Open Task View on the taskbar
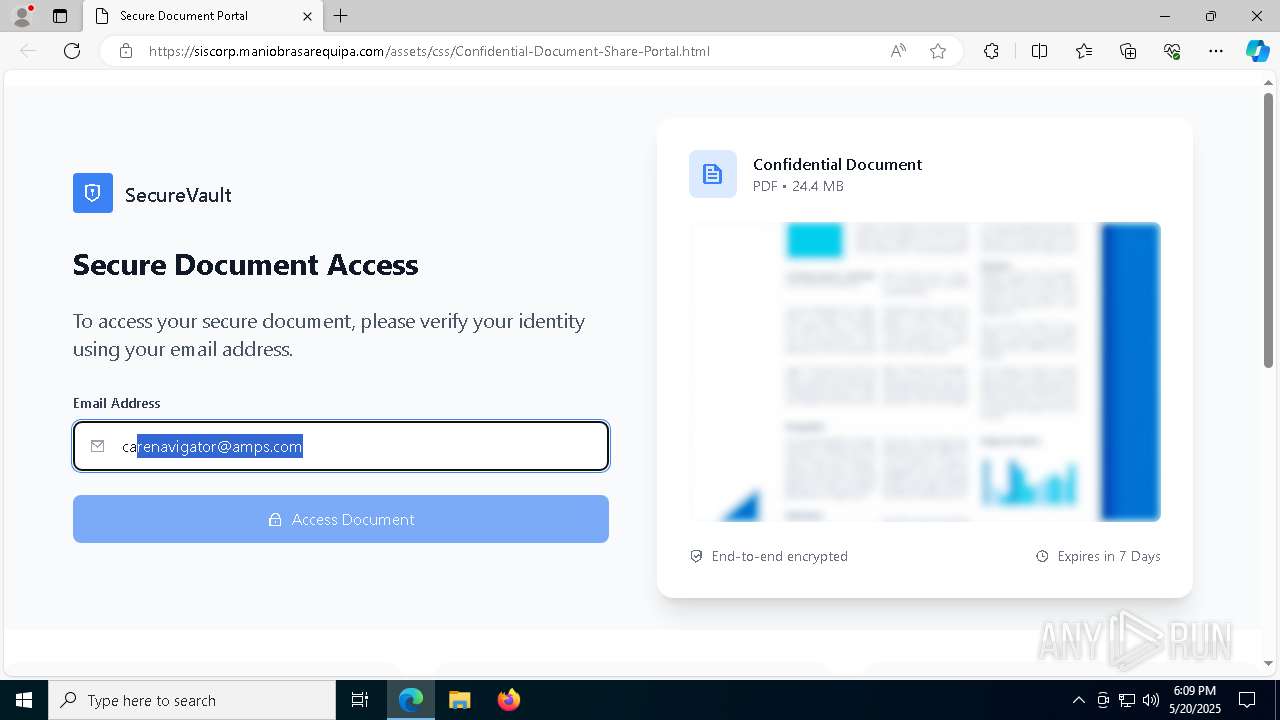 pyautogui.click(x=360, y=700)
